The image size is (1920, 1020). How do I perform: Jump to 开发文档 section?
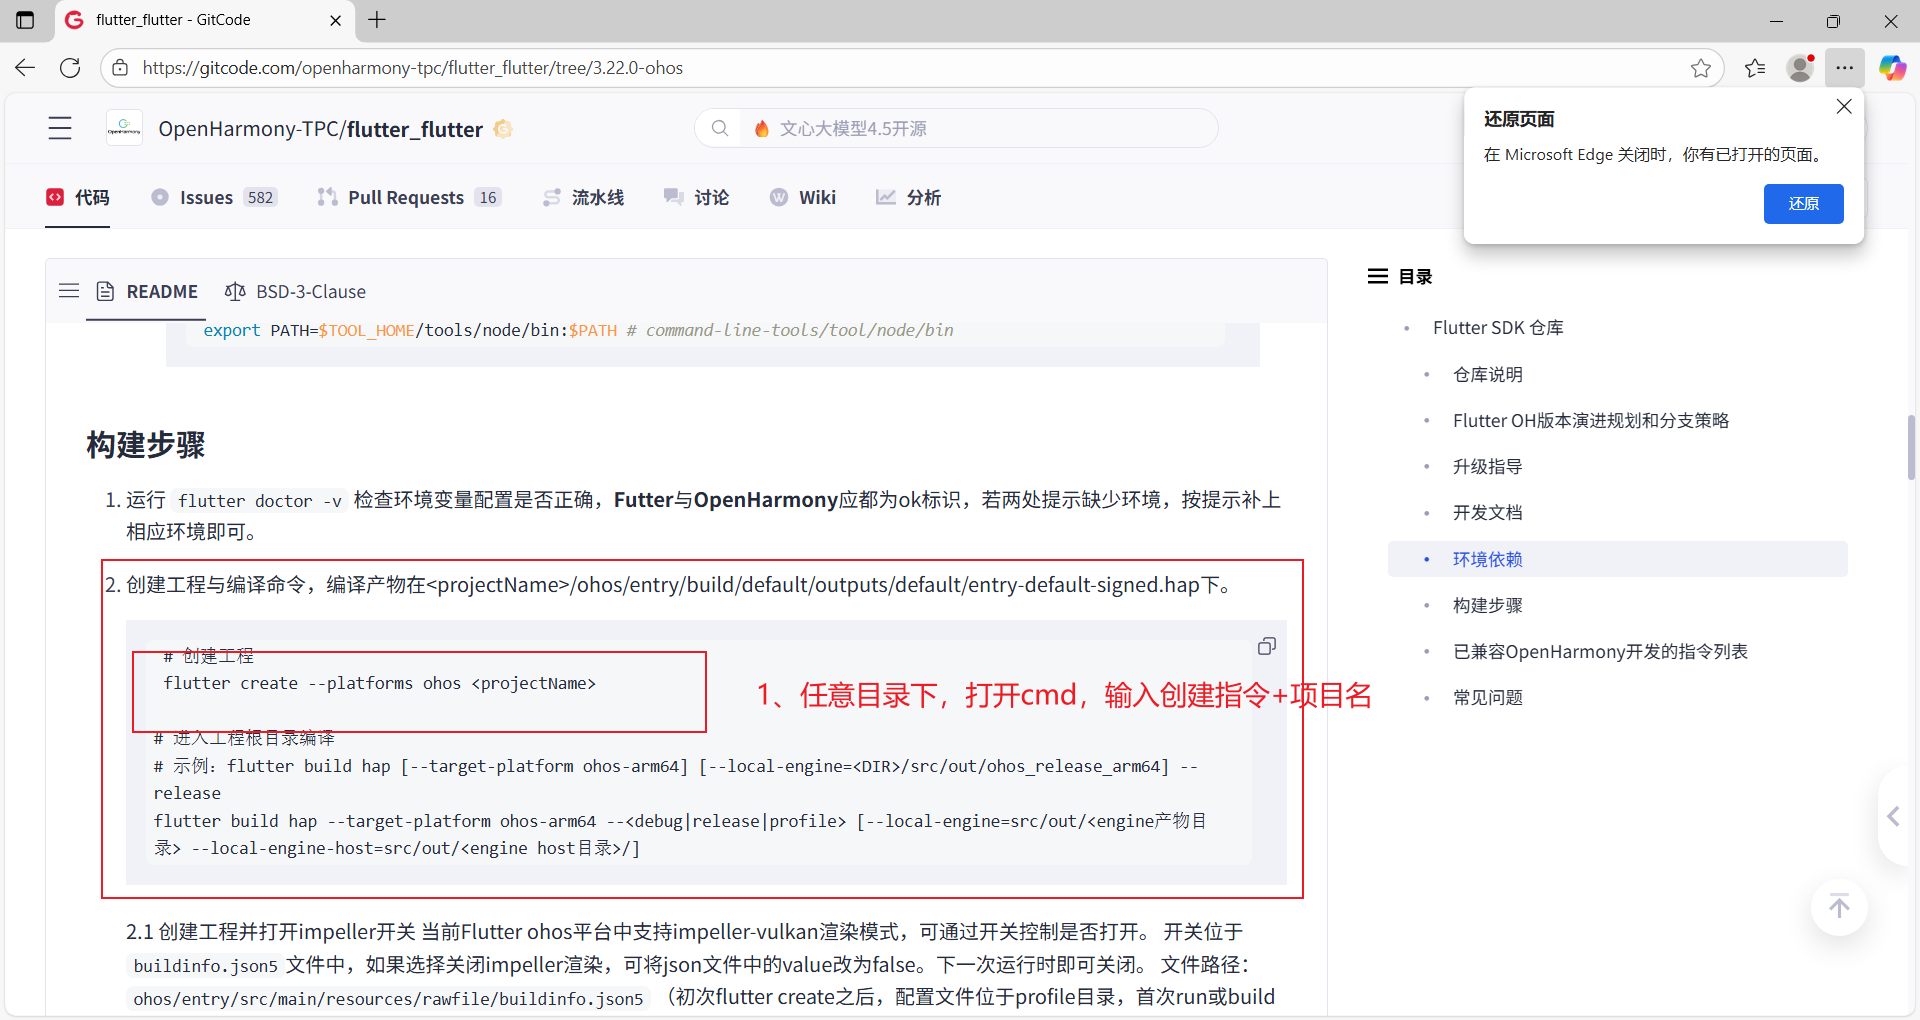click(1488, 512)
